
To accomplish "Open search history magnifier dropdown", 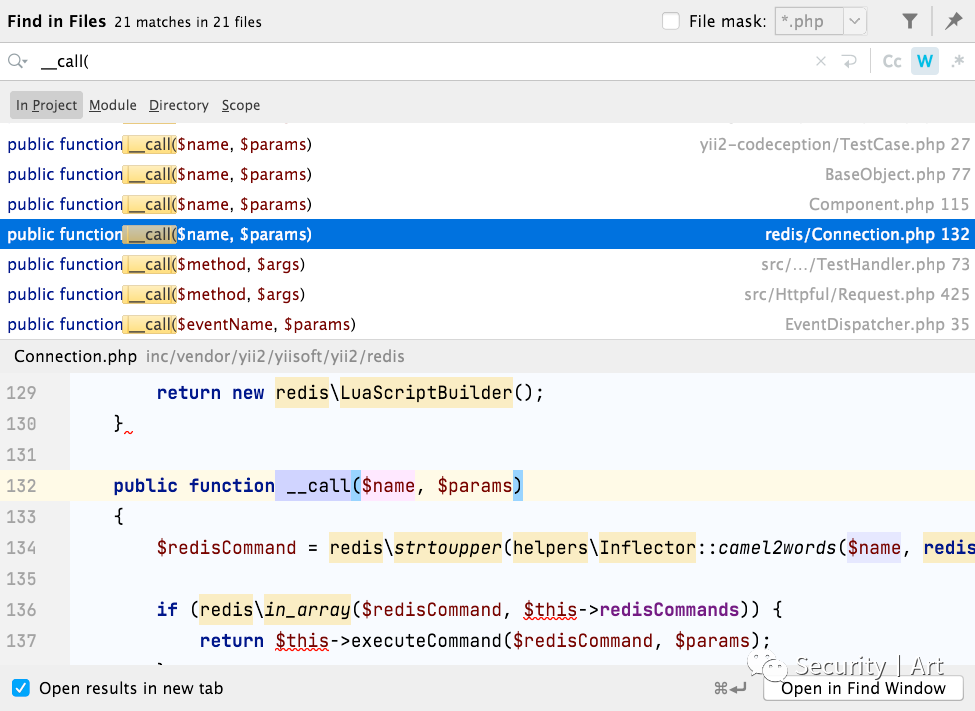I will [x=17, y=61].
